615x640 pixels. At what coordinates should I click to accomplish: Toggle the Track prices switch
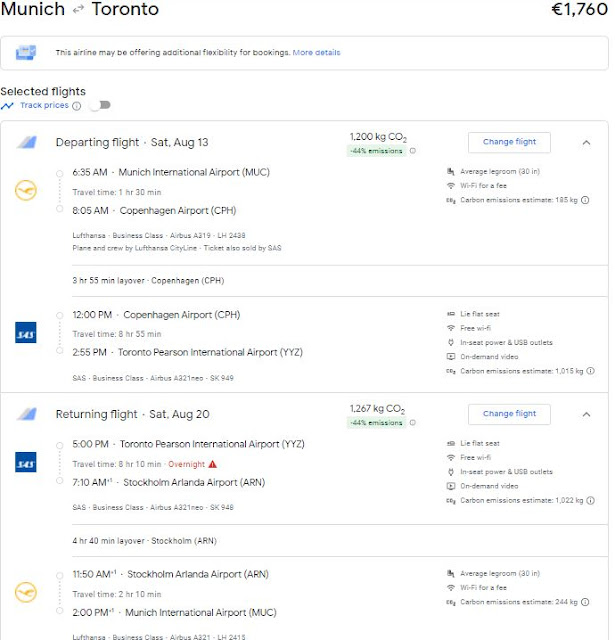click(100, 105)
